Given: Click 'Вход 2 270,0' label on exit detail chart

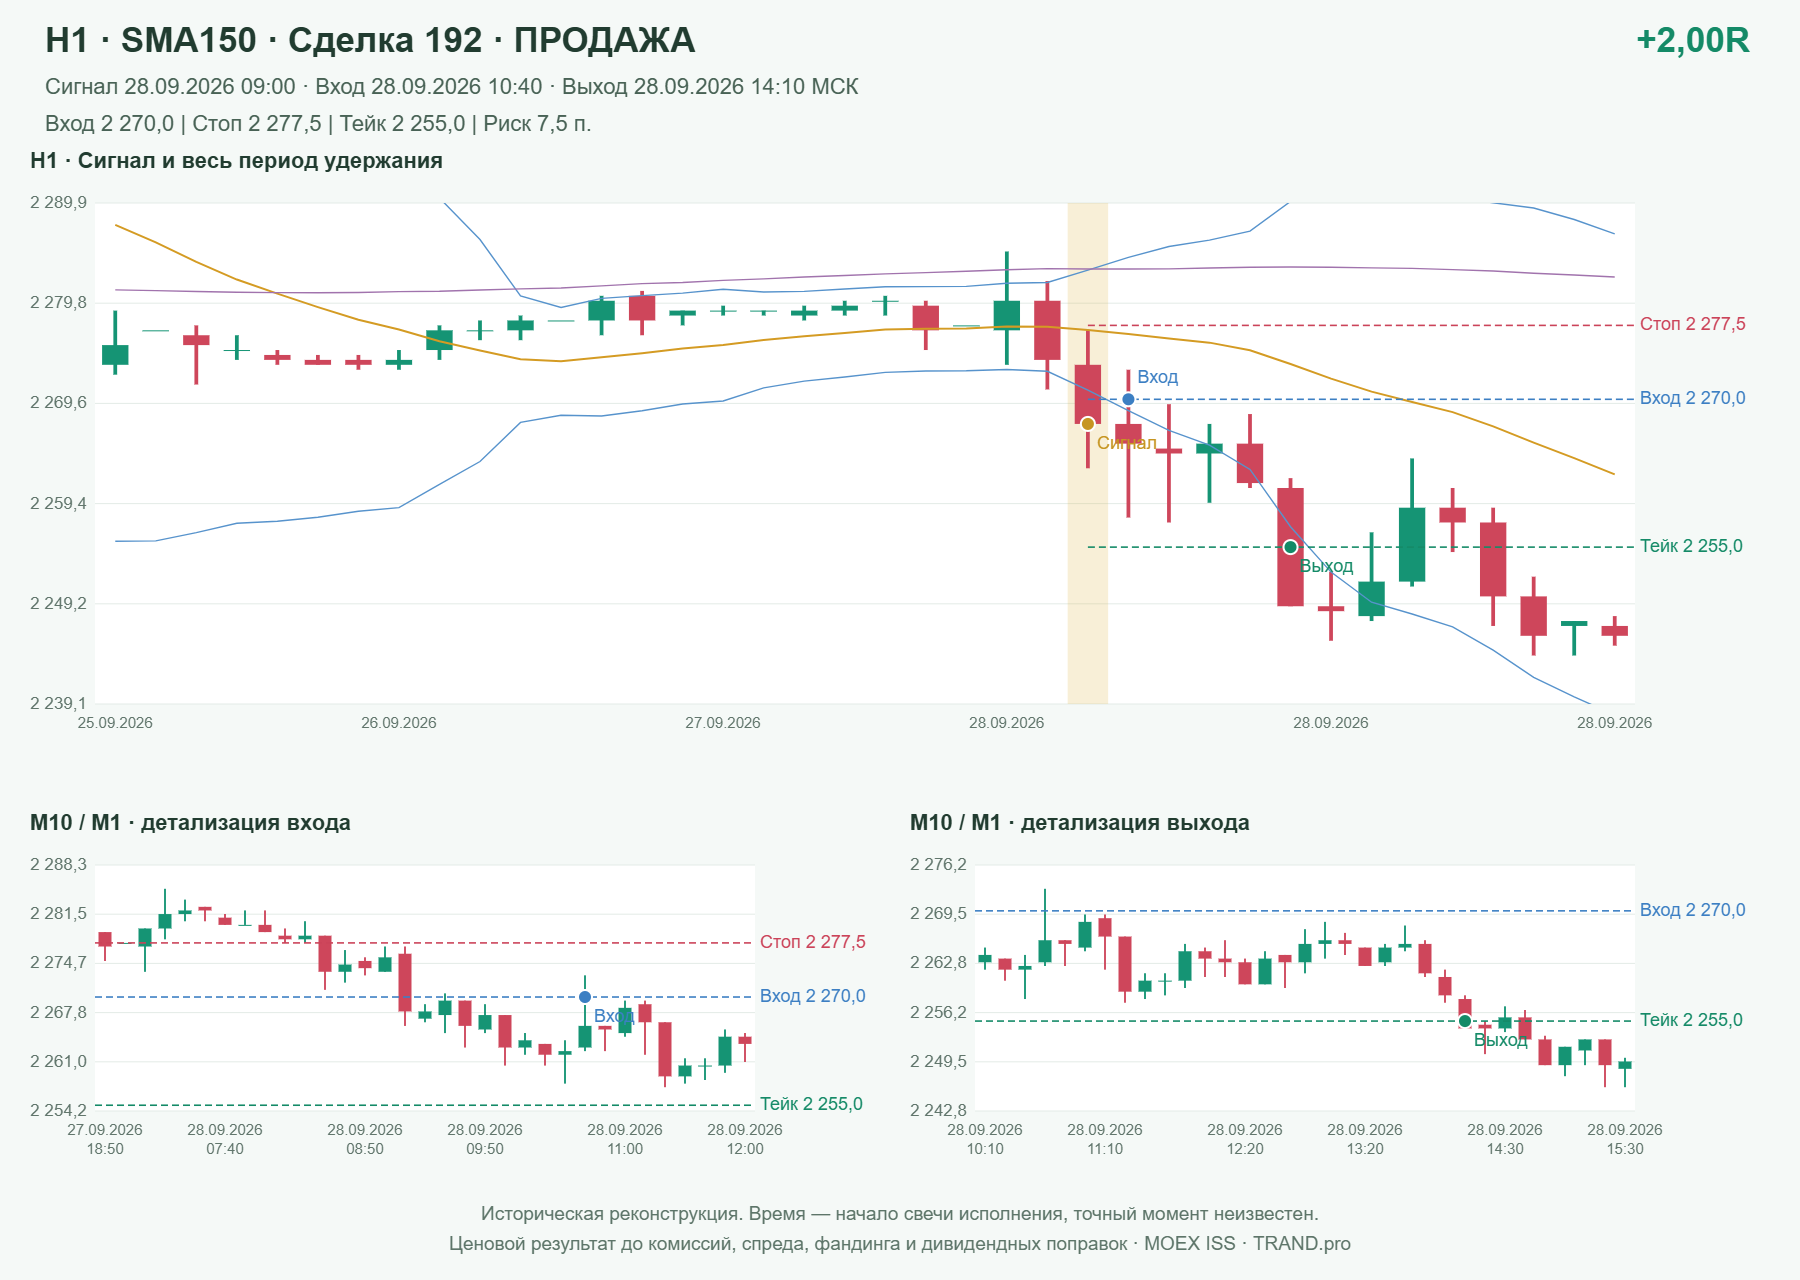Looking at the screenshot, I should click(1692, 910).
